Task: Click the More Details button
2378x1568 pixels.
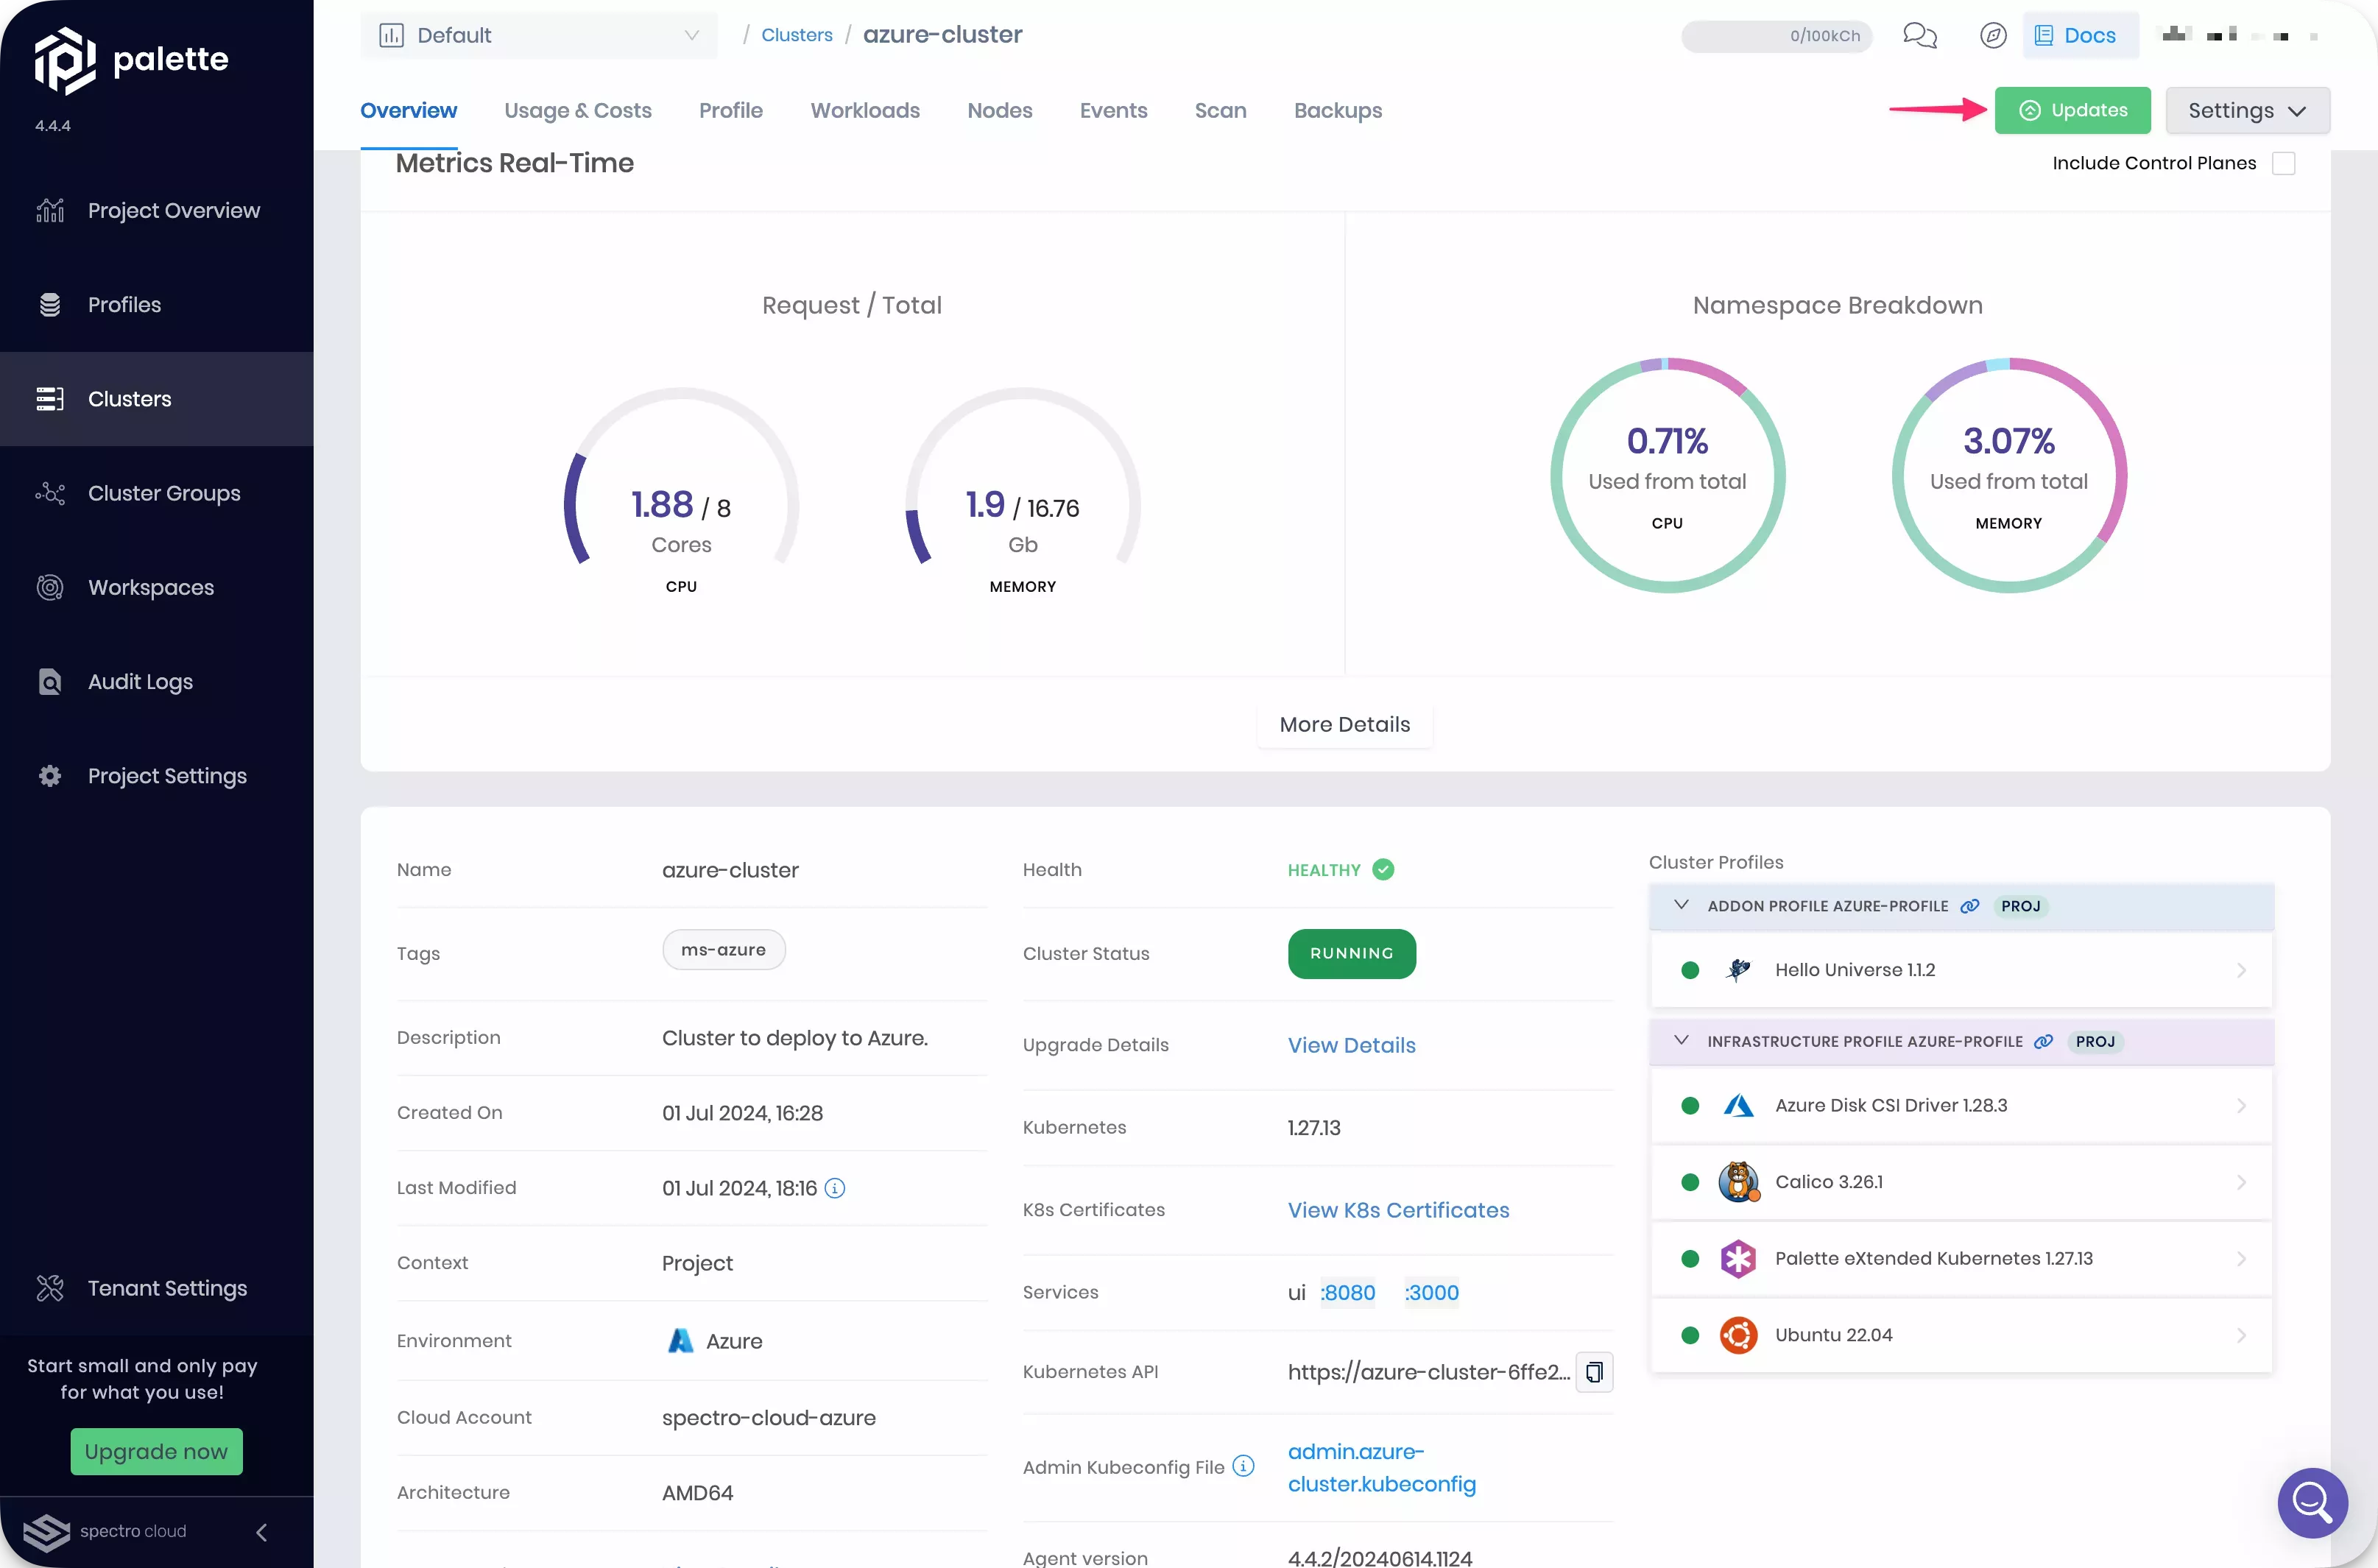Action: [1344, 724]
